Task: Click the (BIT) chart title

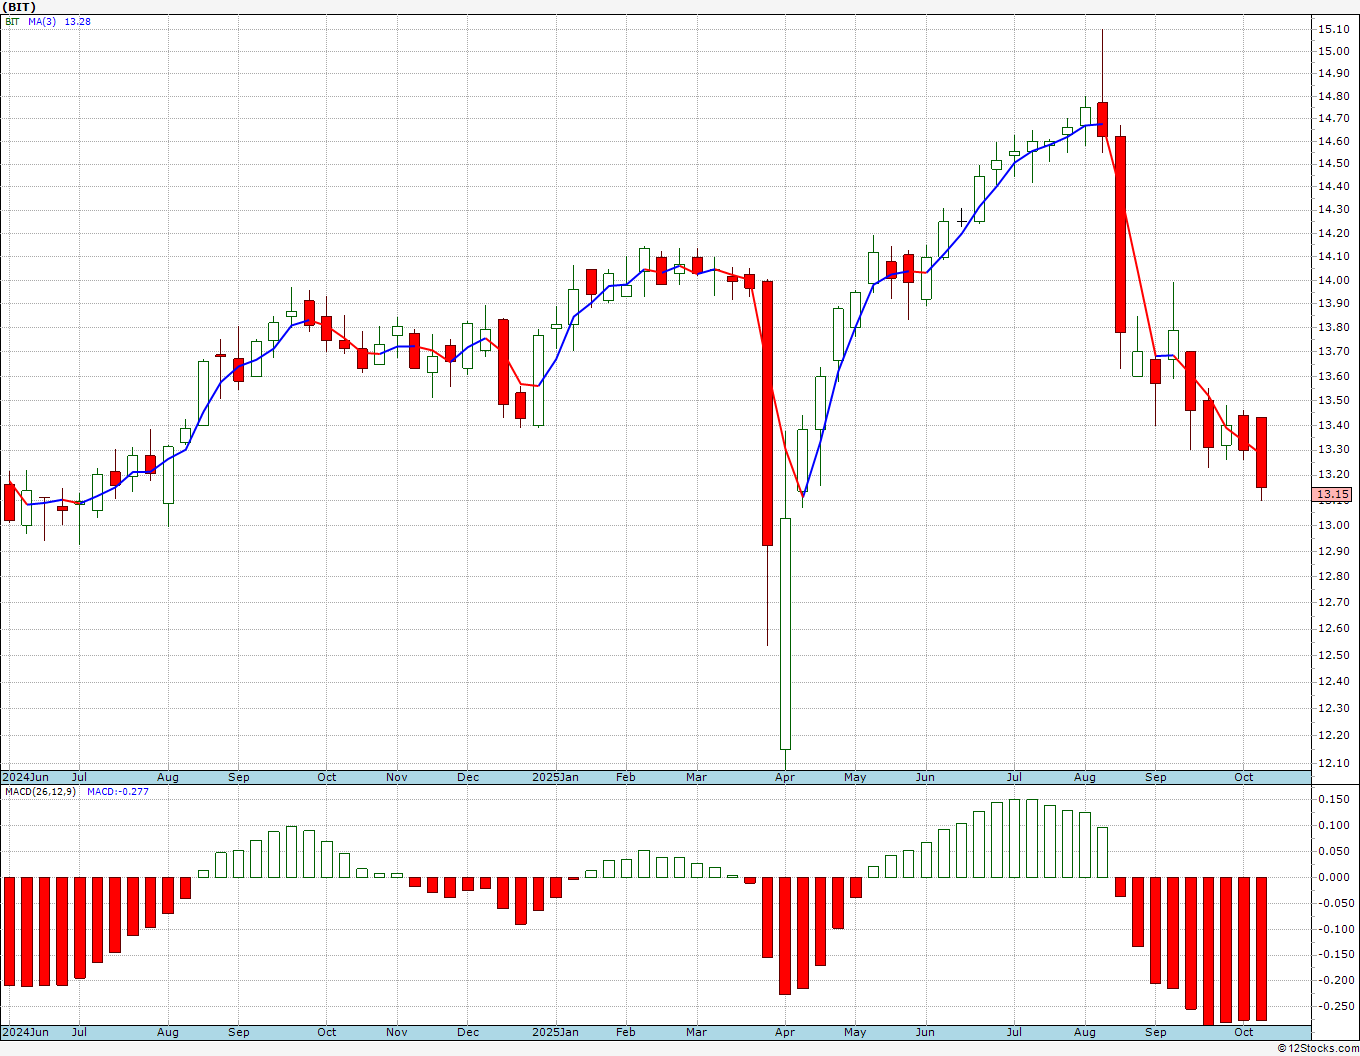Action: [x=20, y=7]
